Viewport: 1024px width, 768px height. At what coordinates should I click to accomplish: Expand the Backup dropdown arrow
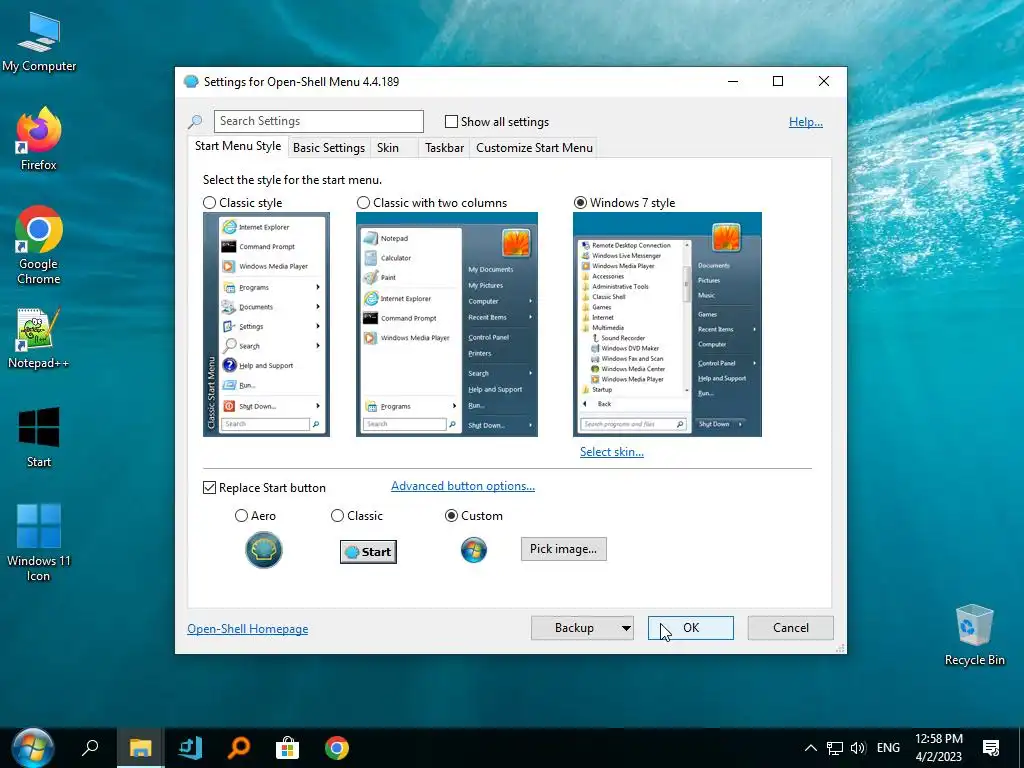coord(626,628)
